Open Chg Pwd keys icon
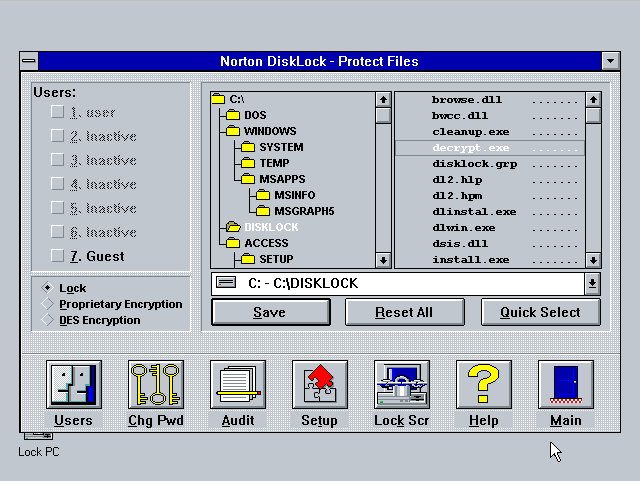The height and width of the screenshot is (481, 640). point(156,384)
